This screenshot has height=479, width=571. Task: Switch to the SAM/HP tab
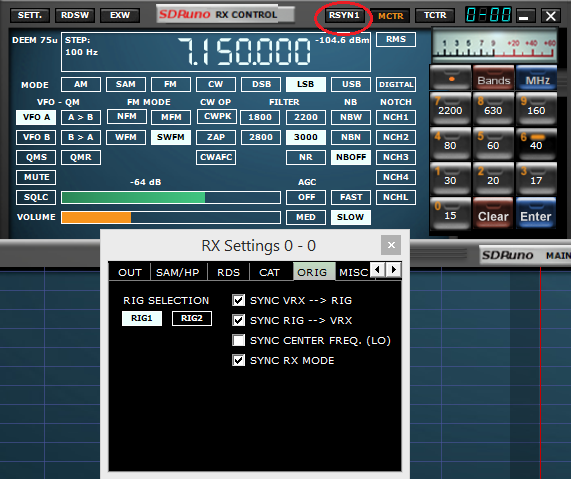pyautogui.click(x=178, y=272)
